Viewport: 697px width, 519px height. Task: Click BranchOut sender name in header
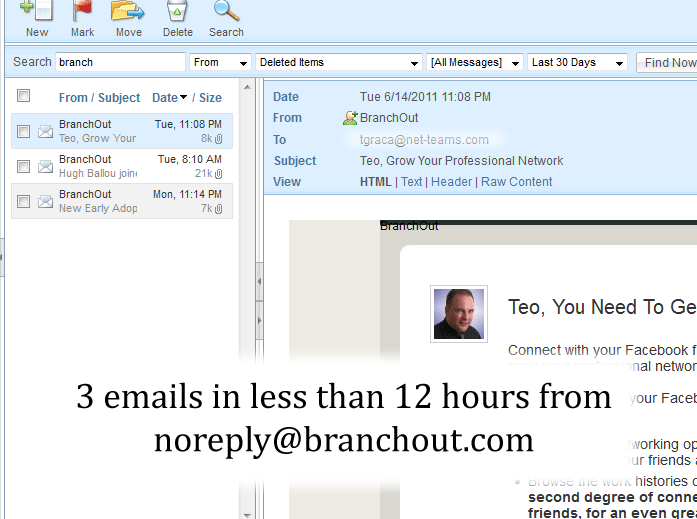(x=389, y=118)
